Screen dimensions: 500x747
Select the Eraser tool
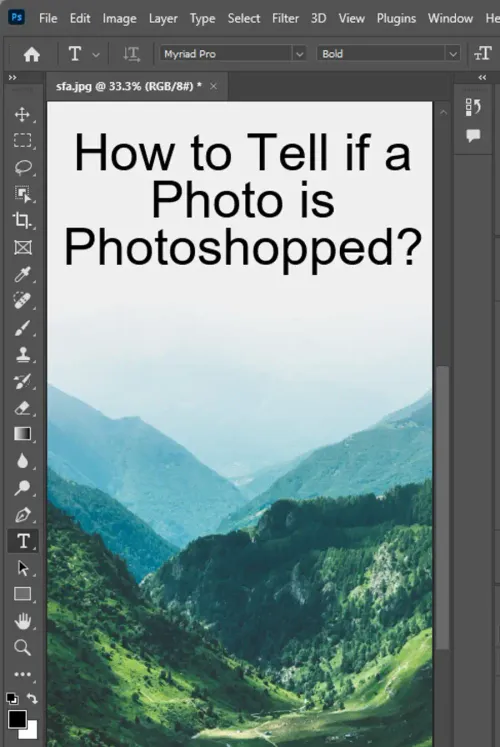coord(22,408)
